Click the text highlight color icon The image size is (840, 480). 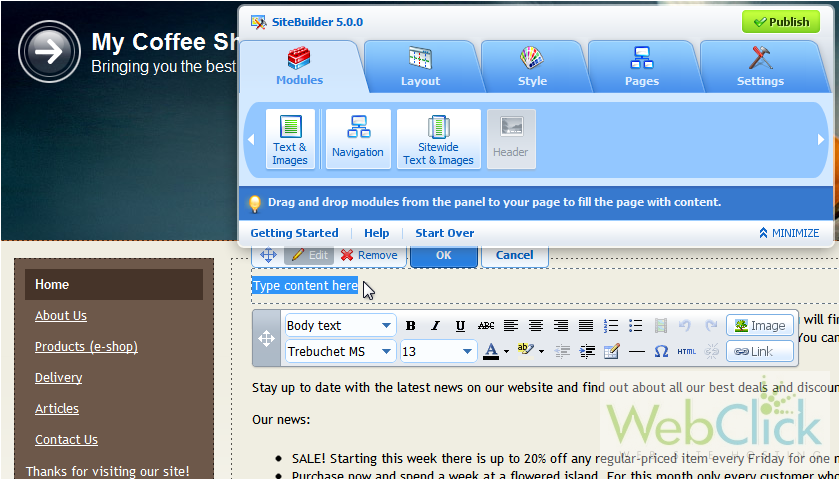tap(526, 350)
